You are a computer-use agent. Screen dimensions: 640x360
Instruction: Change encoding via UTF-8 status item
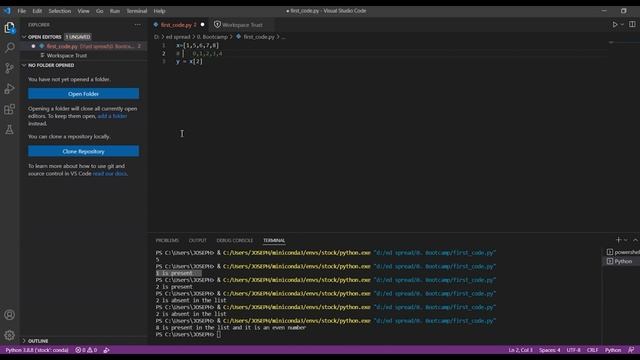click(x=573, y=350)
